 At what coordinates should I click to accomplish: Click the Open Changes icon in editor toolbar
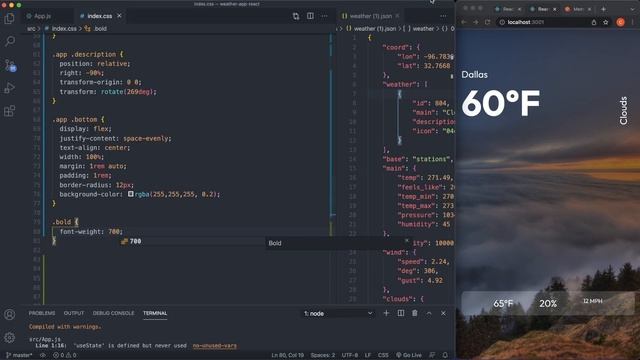(296, 16)
